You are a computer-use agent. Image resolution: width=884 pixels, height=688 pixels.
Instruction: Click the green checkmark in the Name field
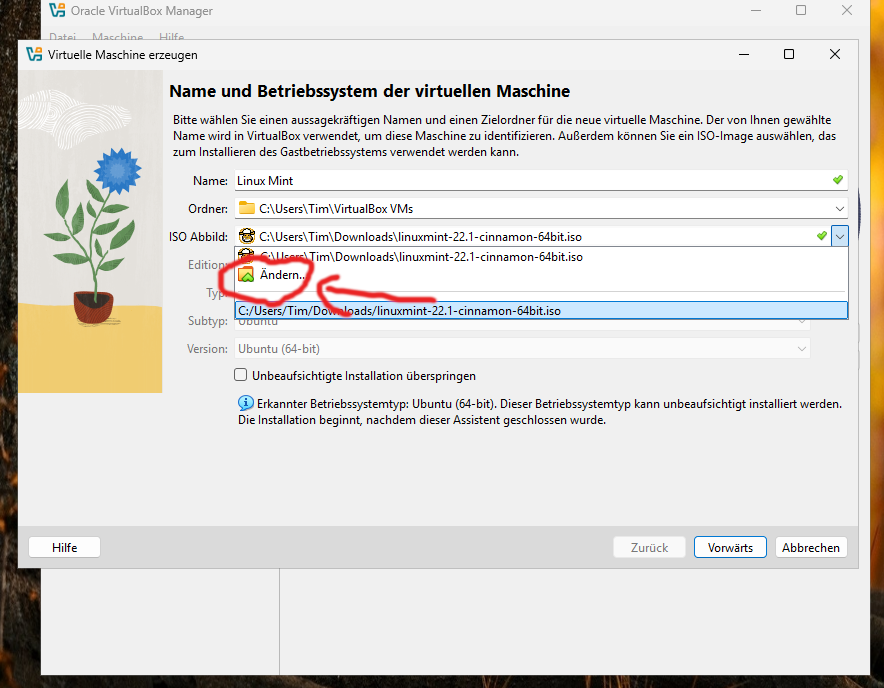tap(838, 180)
